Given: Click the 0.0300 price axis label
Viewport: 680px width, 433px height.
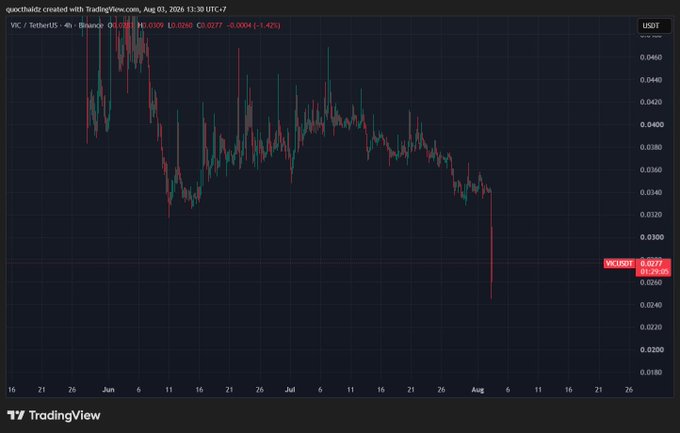Looking at the screenshot, I should (652, 237).
